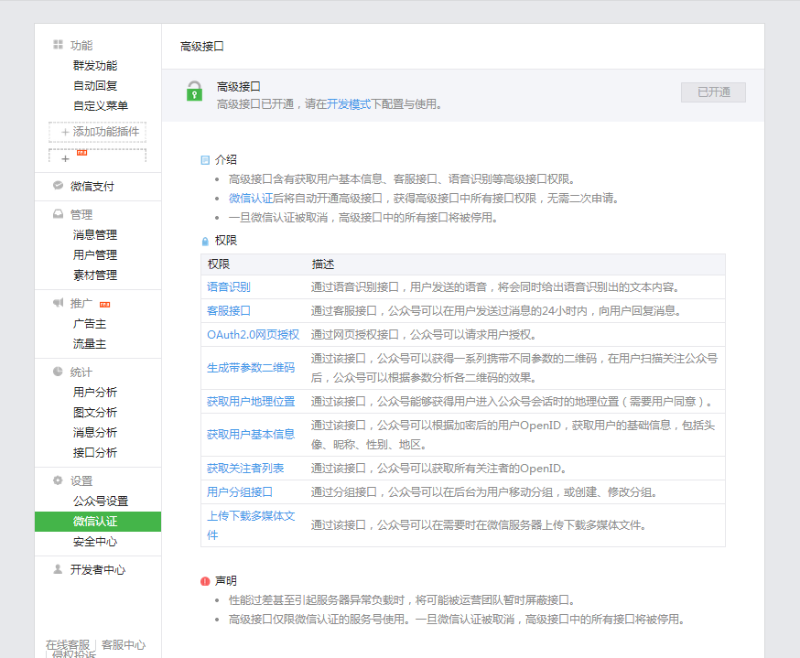Open 获取用户基本信息 link

click(x=251, y=434)
